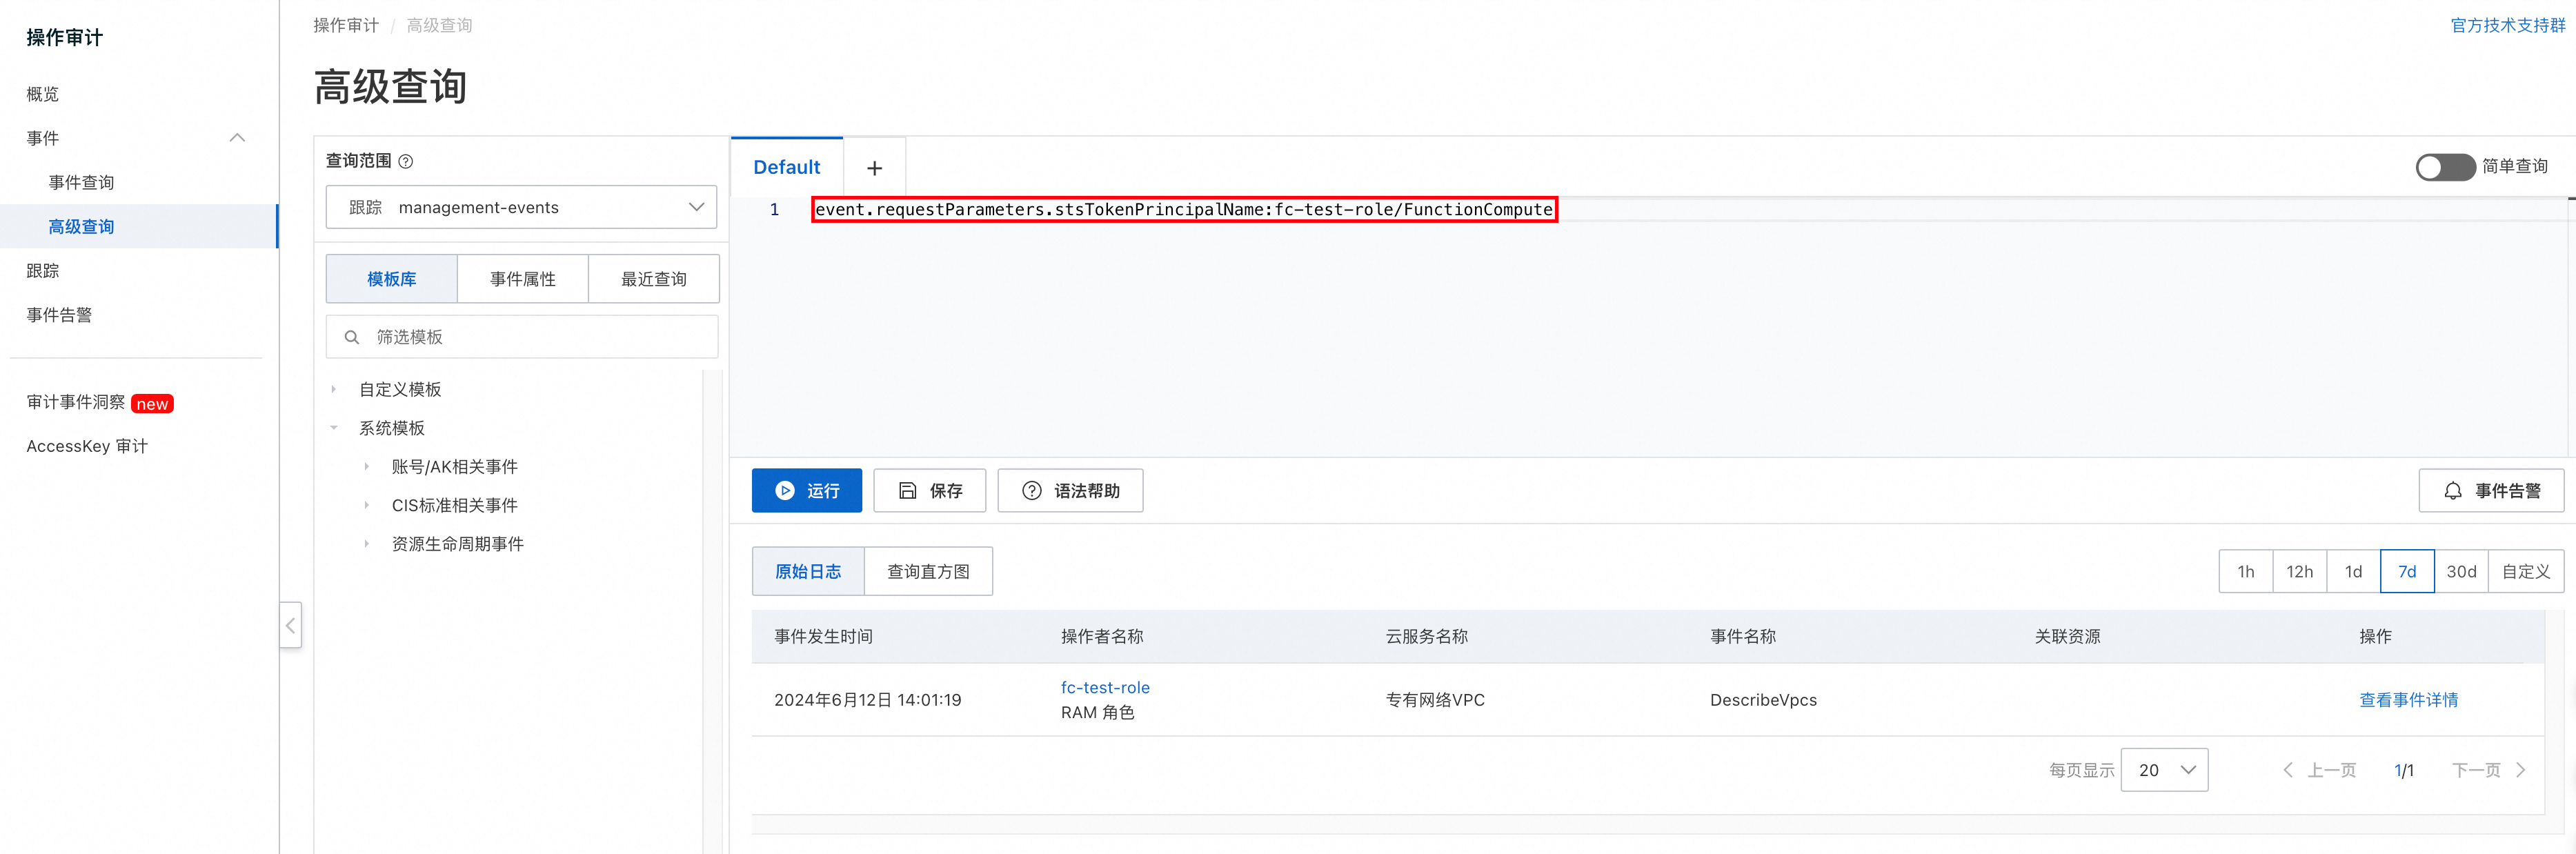Viewport: 2576px width, 854px height.
Task: Go to 上一页 previous page
Action: pos(2320,770)
